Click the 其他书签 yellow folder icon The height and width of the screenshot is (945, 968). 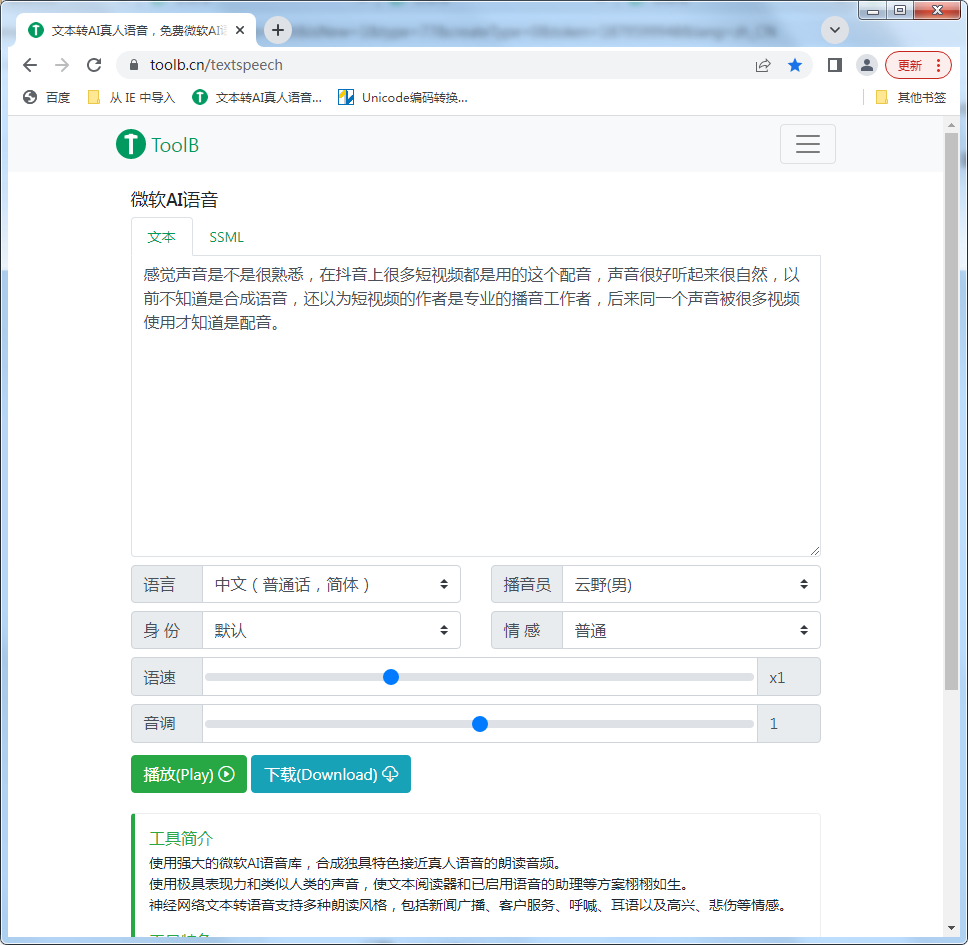pos(882,97)
